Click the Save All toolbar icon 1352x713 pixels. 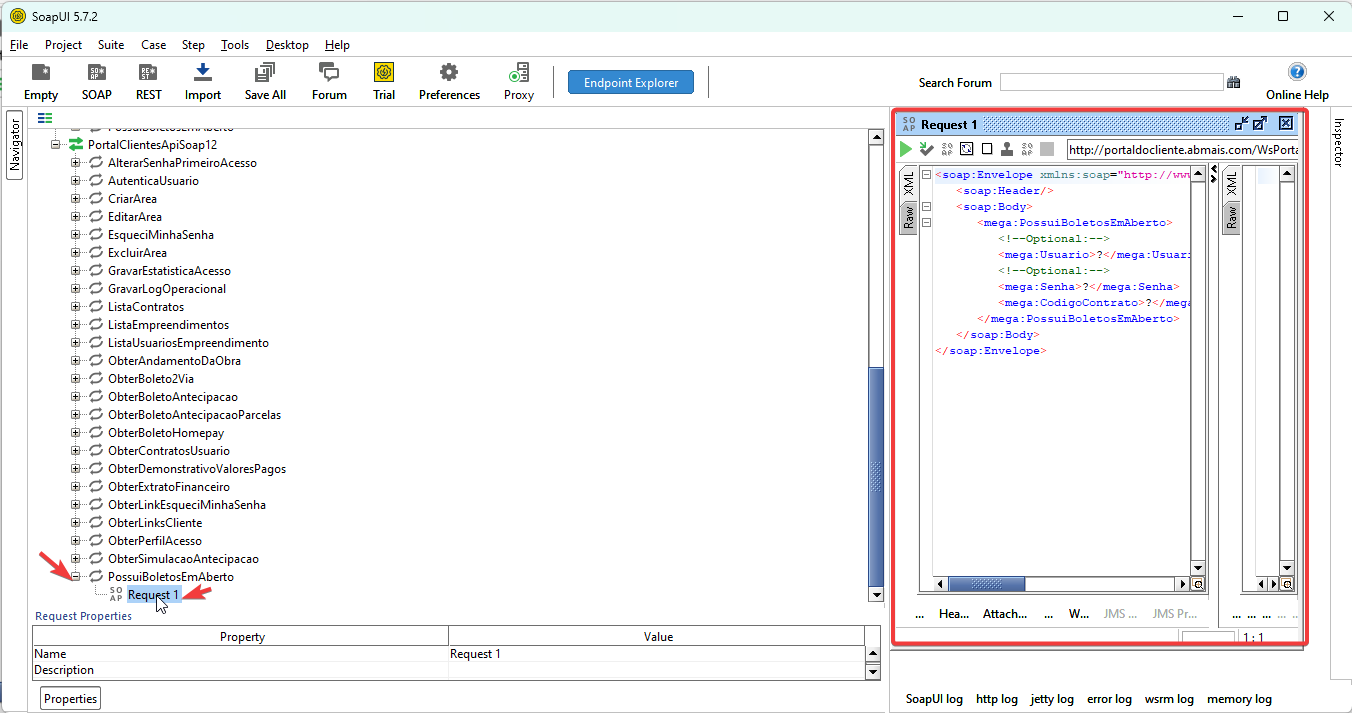coord(265,73)
